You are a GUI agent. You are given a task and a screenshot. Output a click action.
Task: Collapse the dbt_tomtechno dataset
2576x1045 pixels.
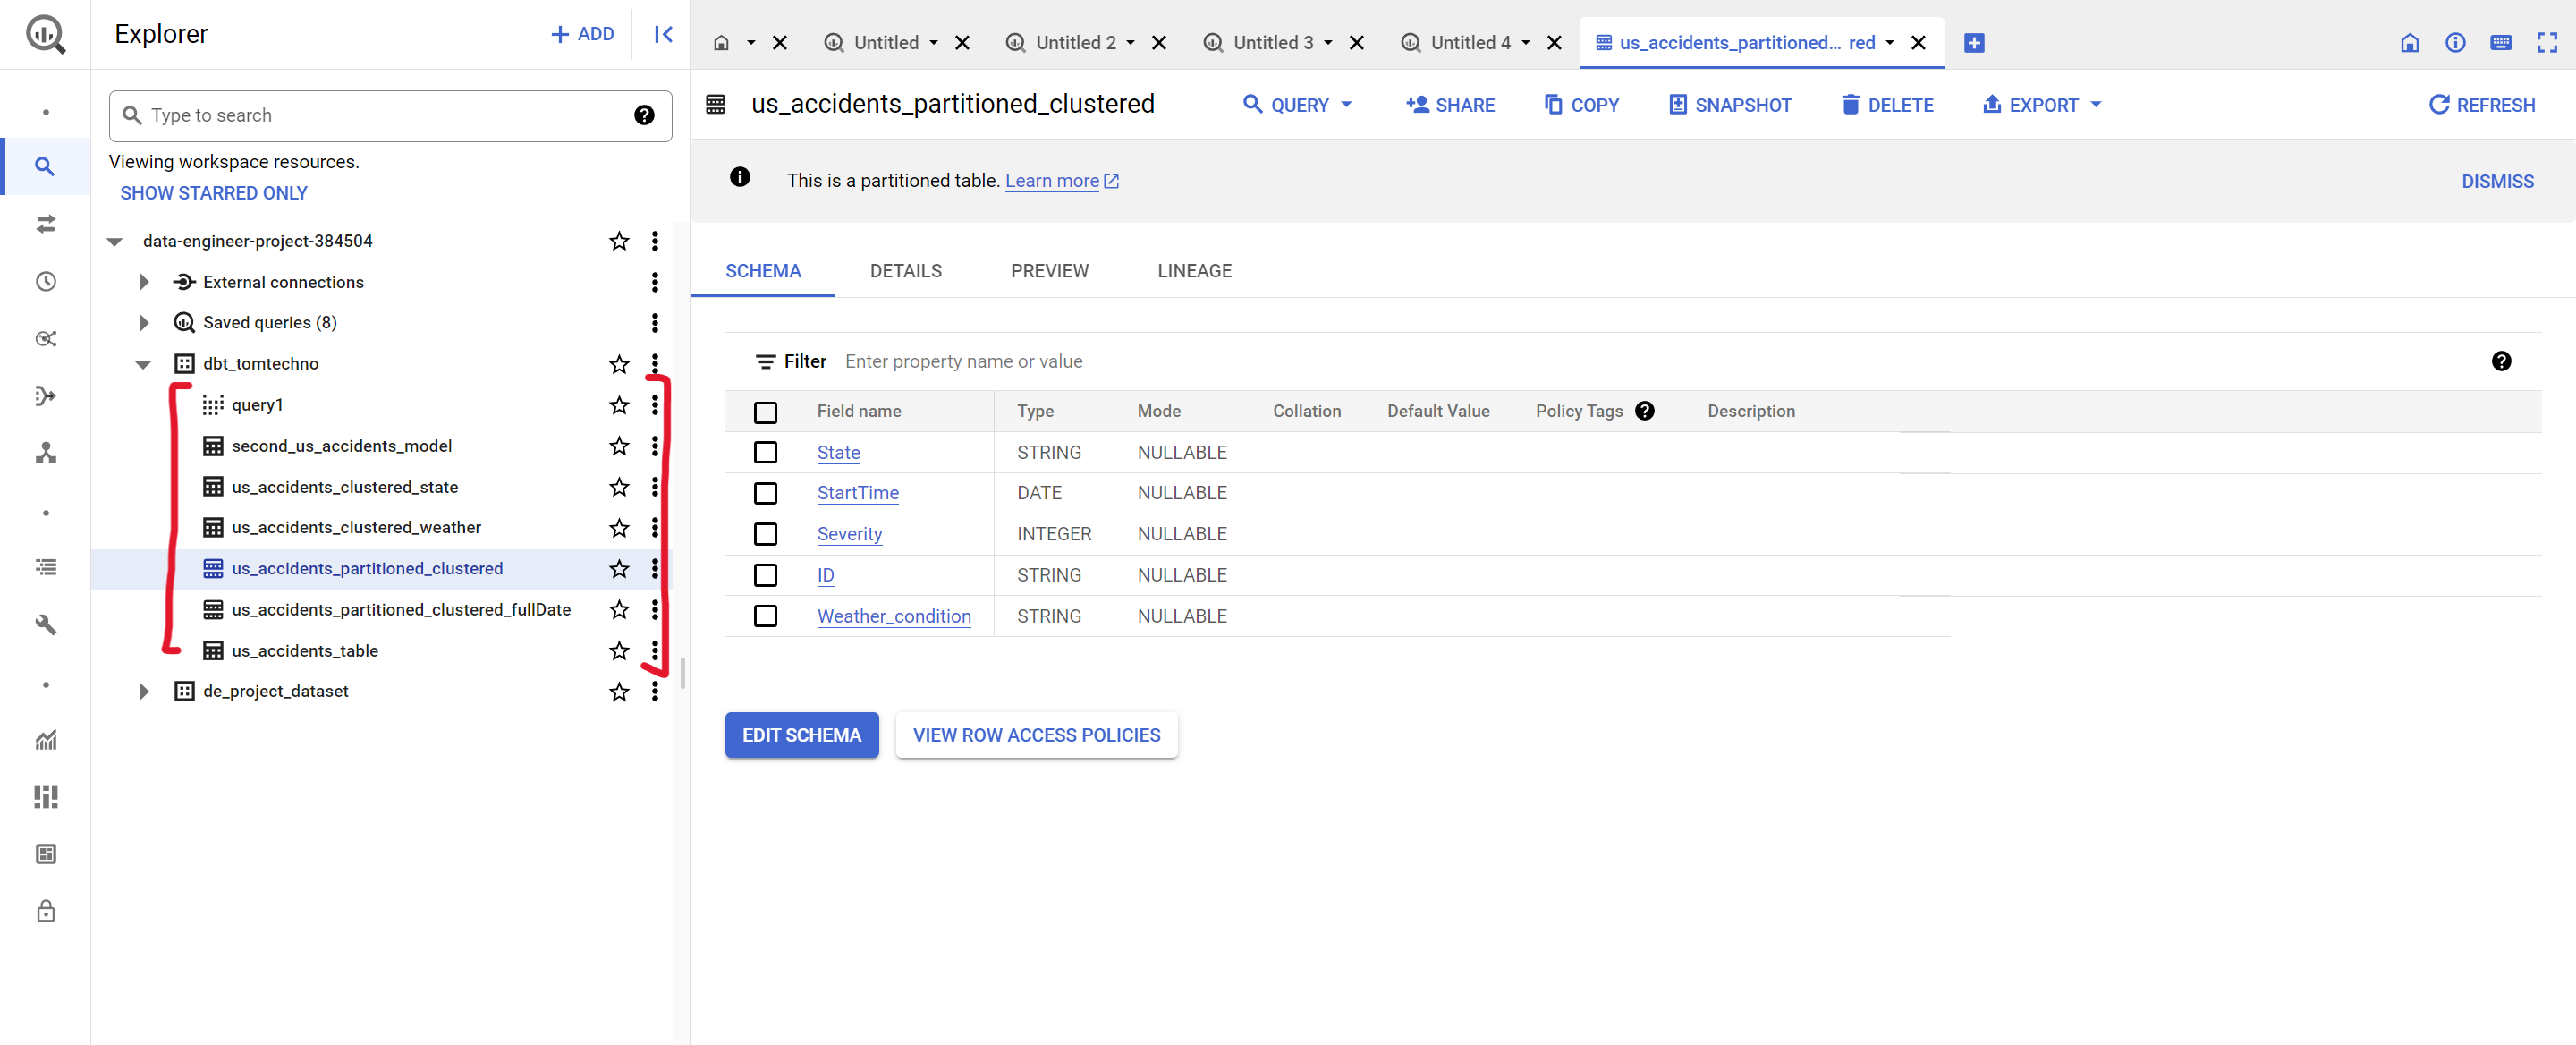point(142,364)
